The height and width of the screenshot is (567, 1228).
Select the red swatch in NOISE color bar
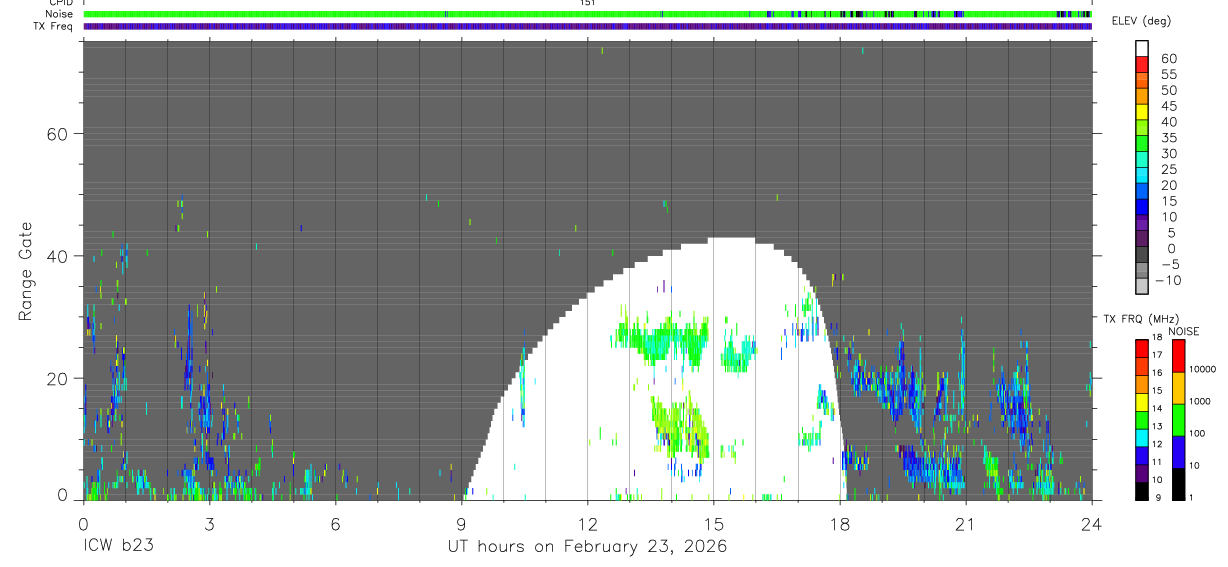tap(1178, 355)
